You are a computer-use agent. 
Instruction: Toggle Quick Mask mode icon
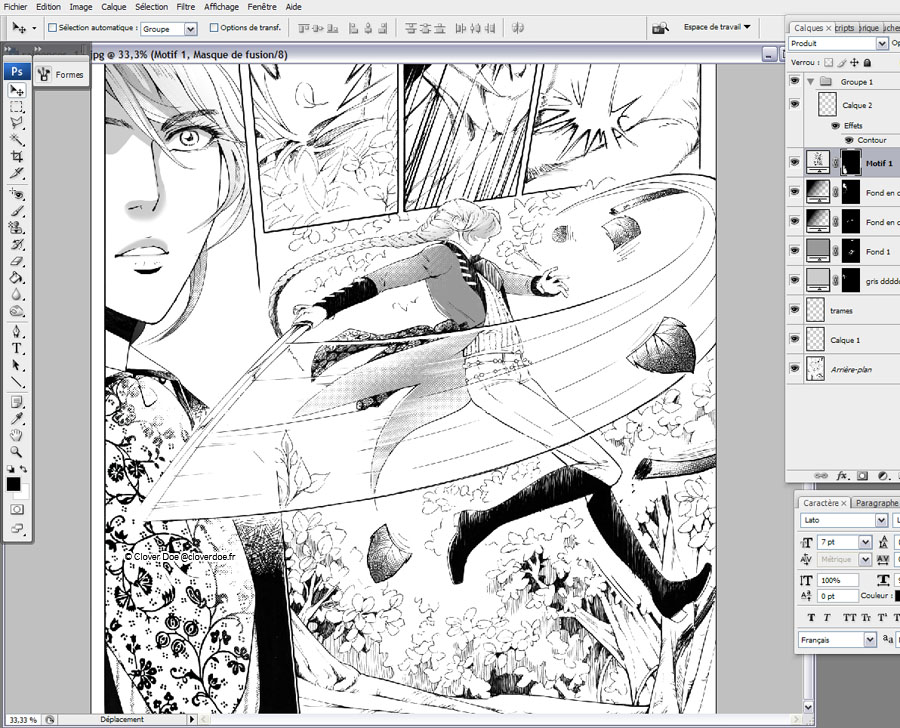point(17,509)
